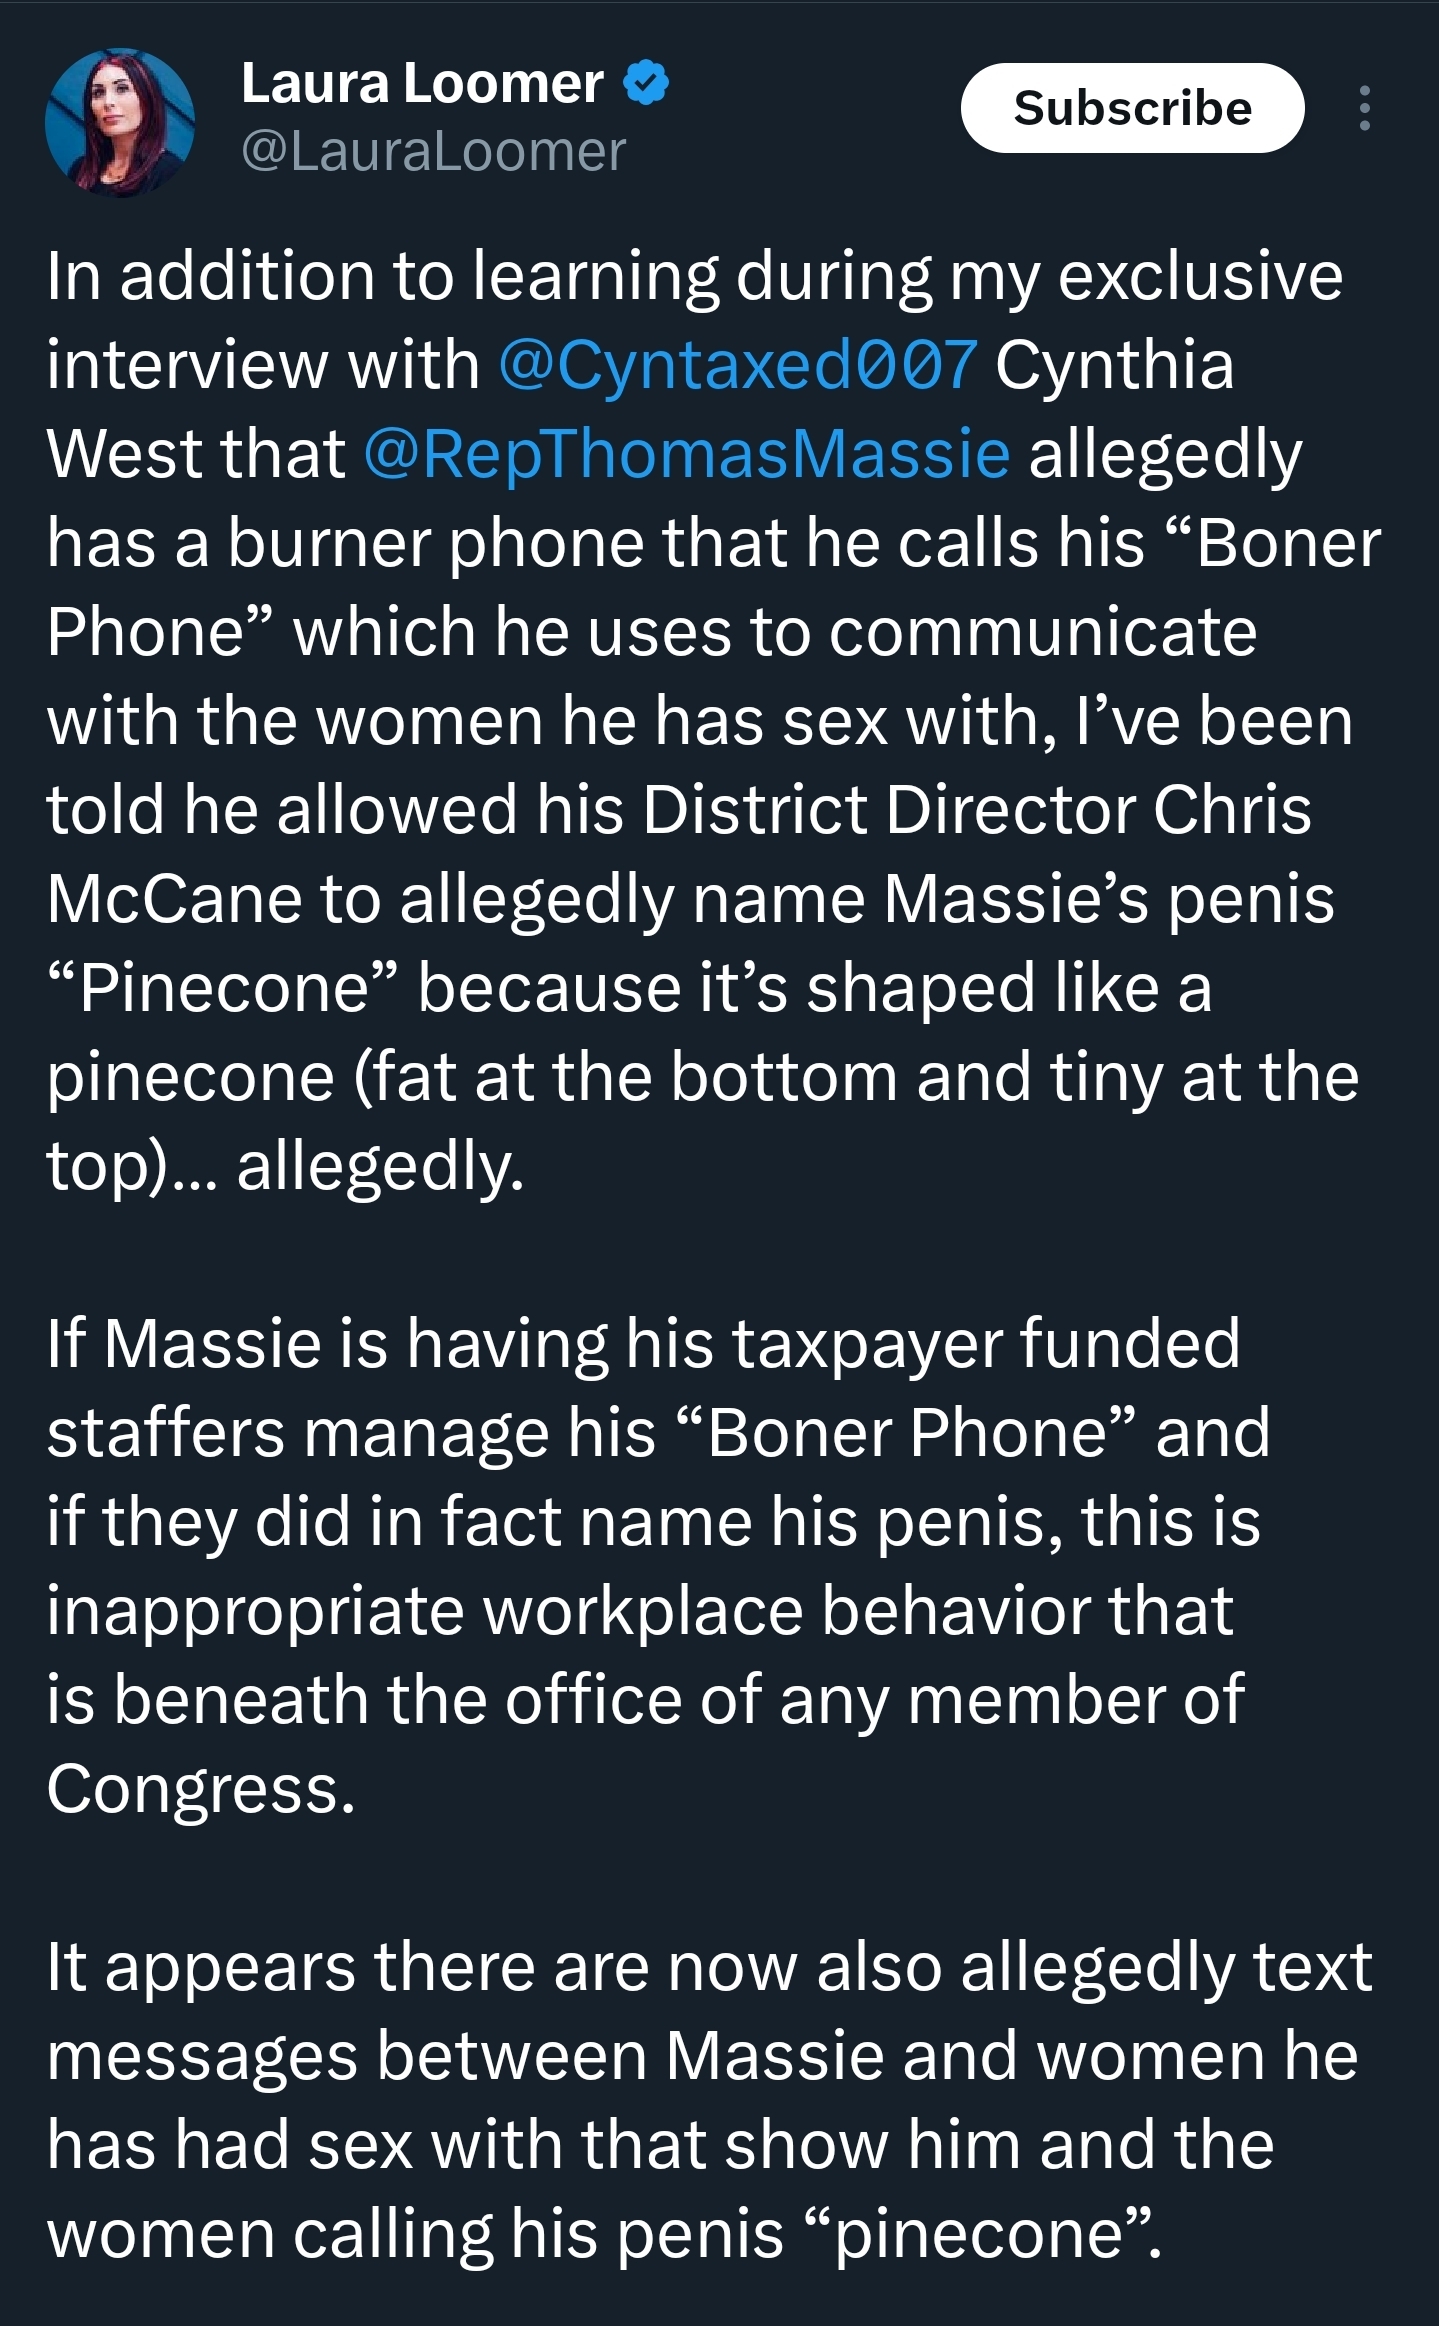Screen dimensions: 1439x2326
Task: Click the Subscribe button
Action: click(1132, 108)
